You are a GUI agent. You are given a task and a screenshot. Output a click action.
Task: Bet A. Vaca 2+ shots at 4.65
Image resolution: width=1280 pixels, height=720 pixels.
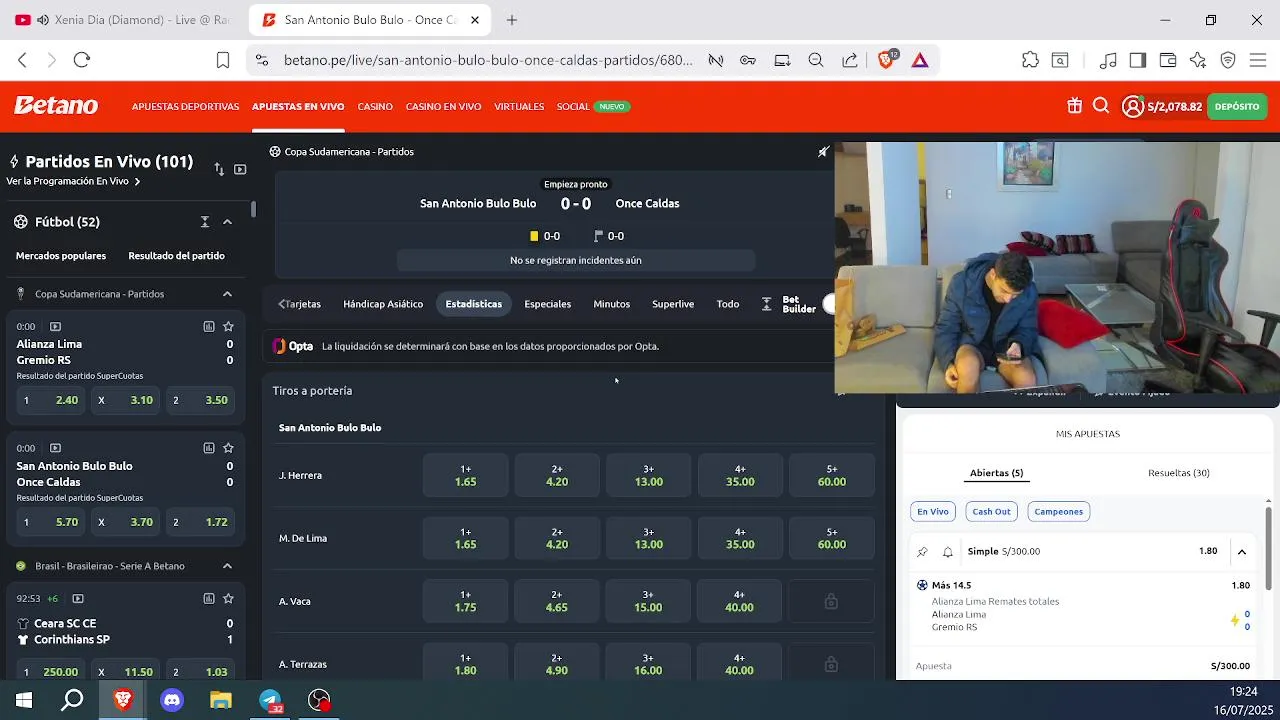tap(557, 601)
